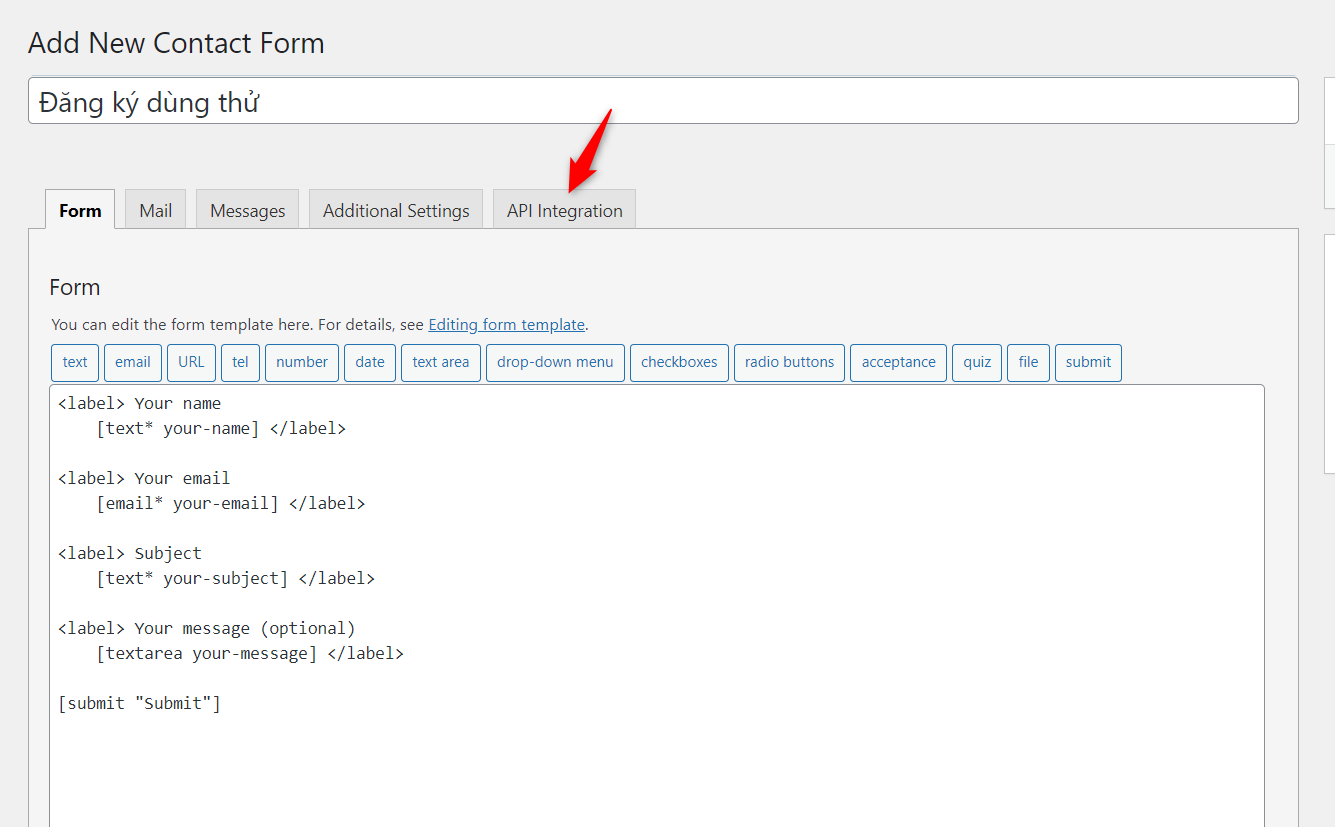Insert a submit button form-tag

click(1088, 362)
